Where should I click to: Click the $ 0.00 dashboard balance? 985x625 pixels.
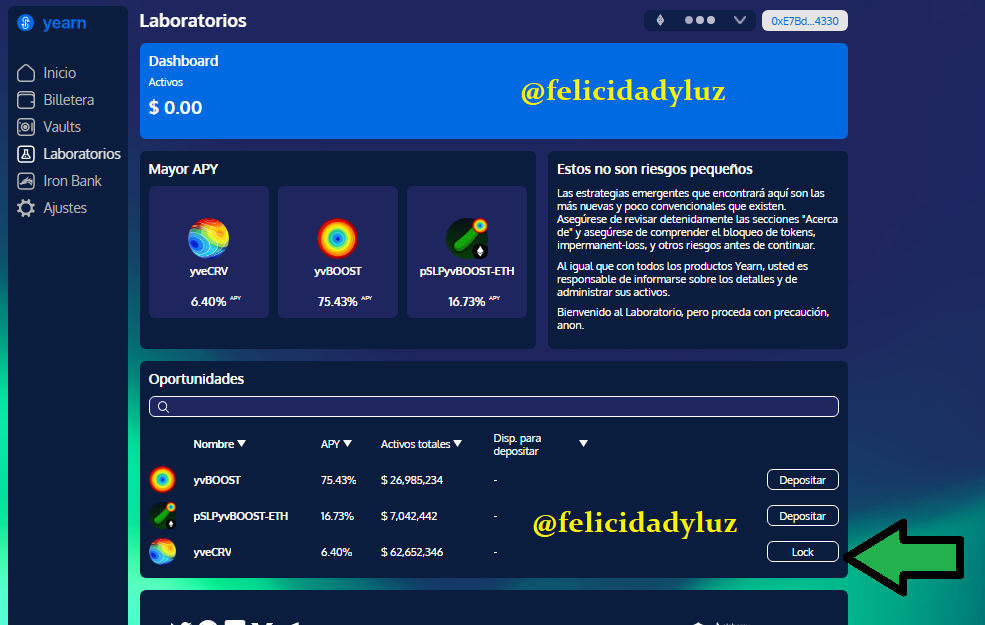click(x=175, y=107)
